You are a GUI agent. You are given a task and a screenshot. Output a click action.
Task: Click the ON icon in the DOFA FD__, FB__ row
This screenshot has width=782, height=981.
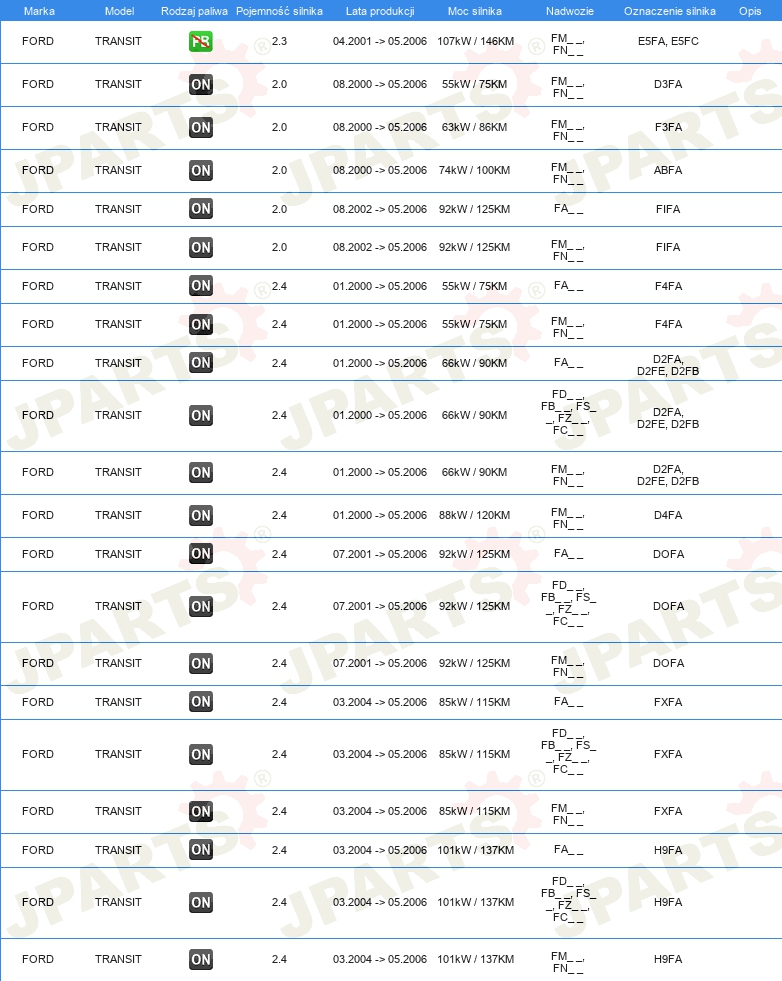(x=201, y=606)
